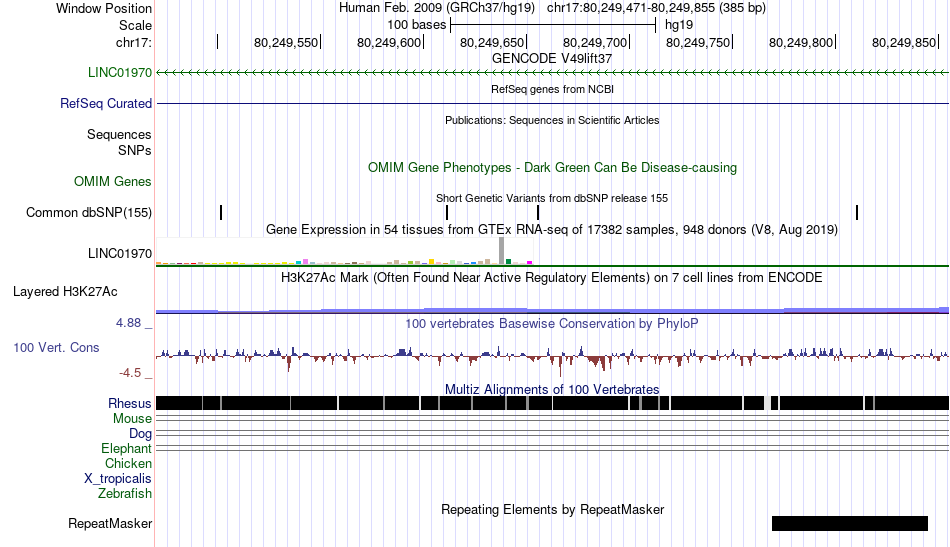Select the Rhesus species label
The image size is (950, 547).
[x=130, y=403]
